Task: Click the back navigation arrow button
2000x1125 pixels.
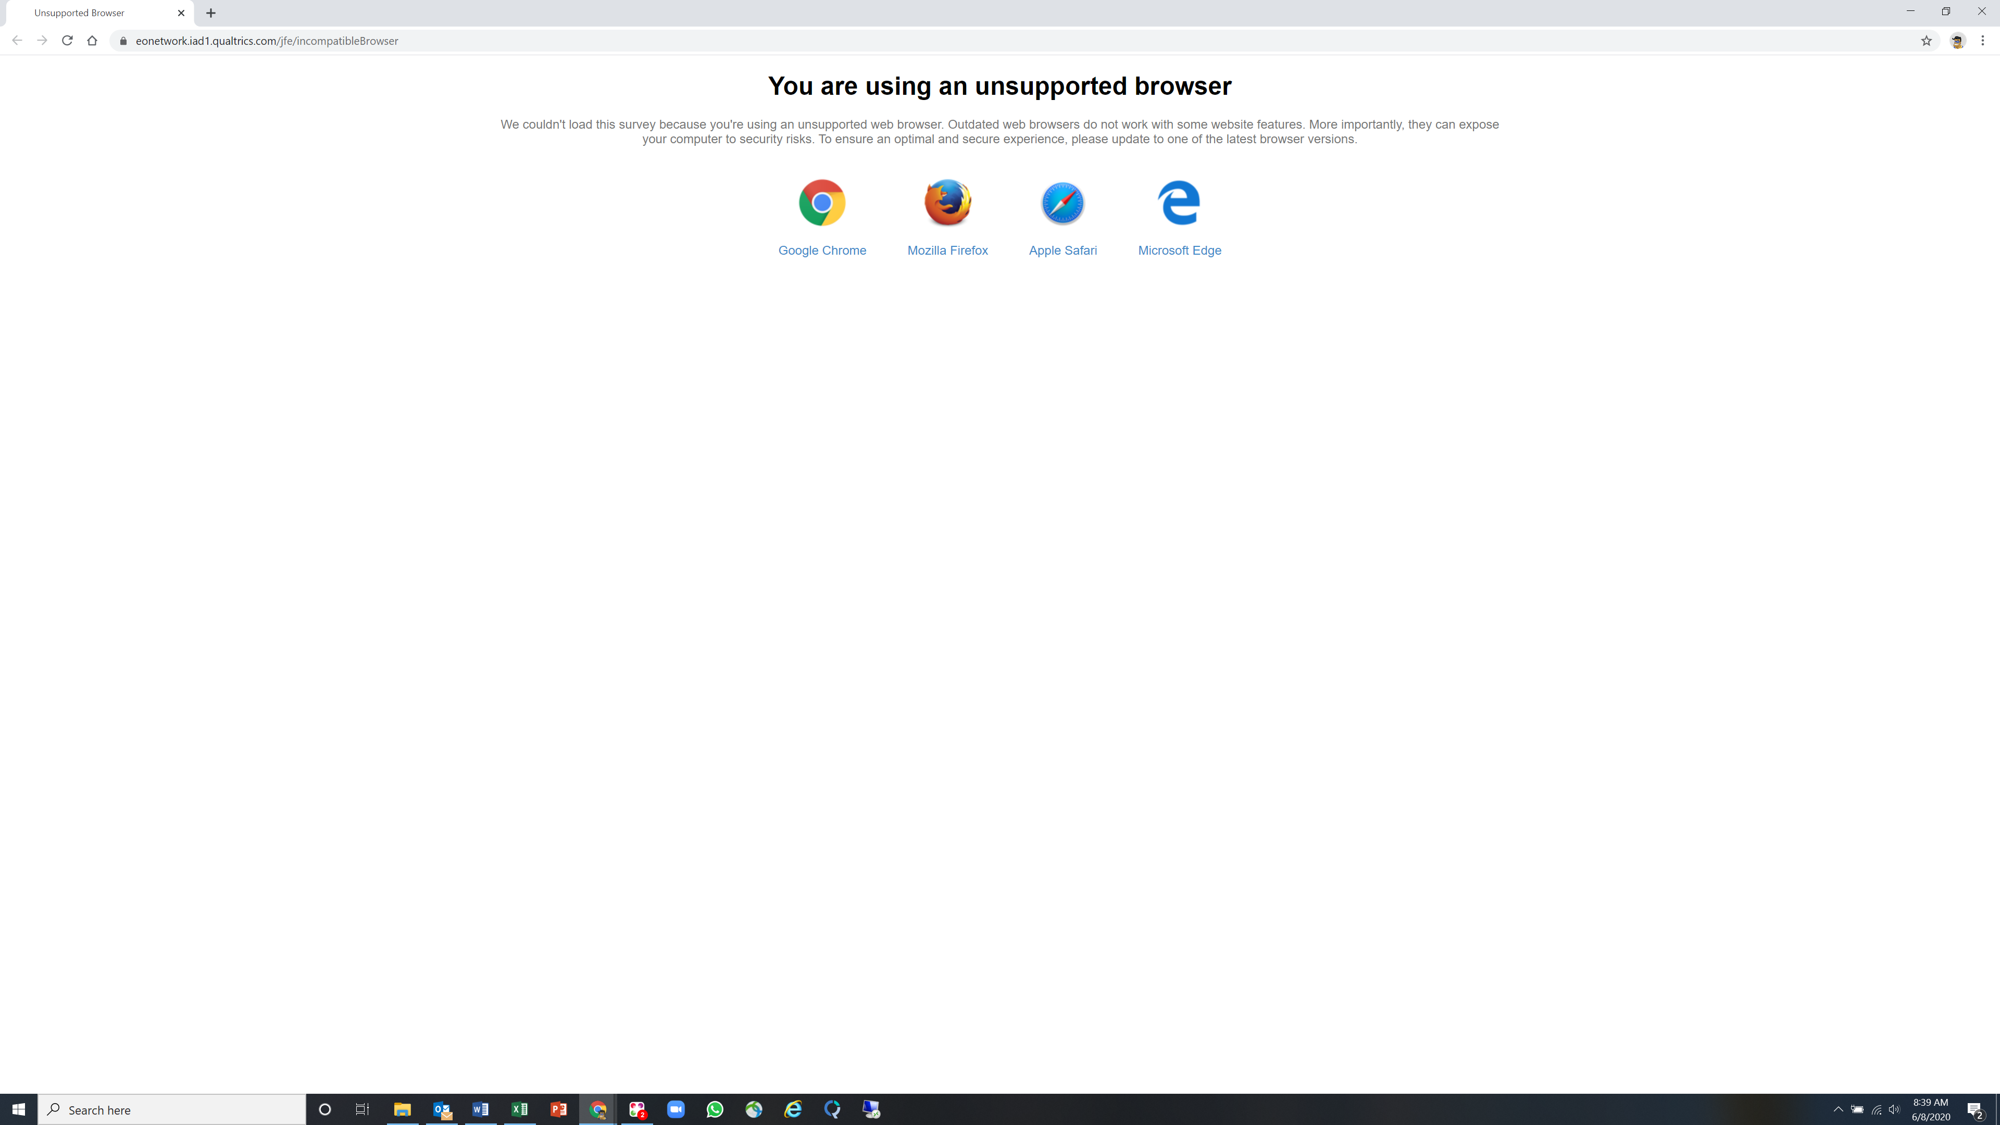Action: 16,40
